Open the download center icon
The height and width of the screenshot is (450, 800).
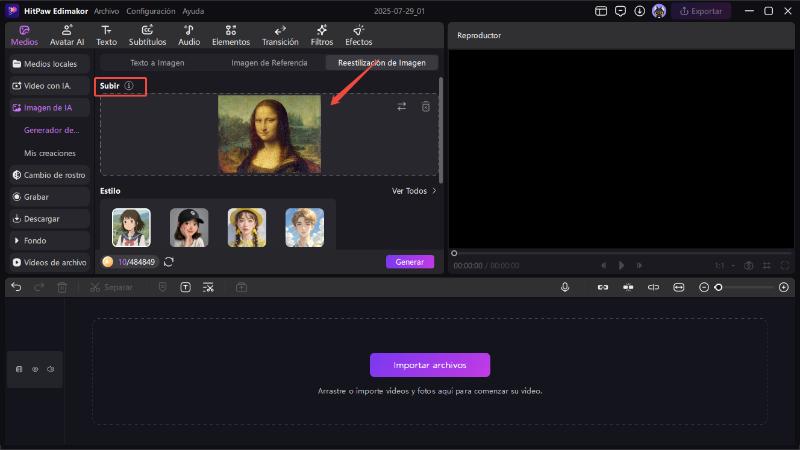pos(639,11)
